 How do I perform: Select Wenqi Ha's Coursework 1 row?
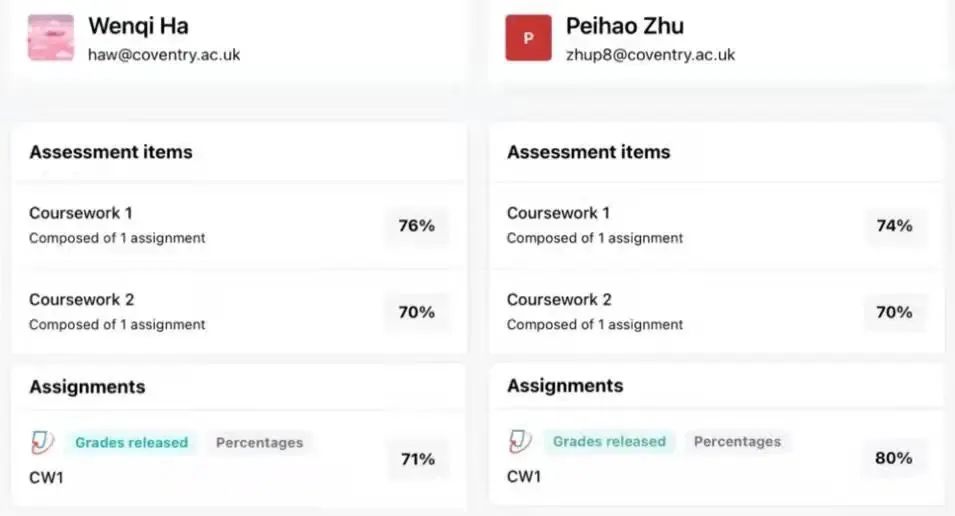click(239, 225)
